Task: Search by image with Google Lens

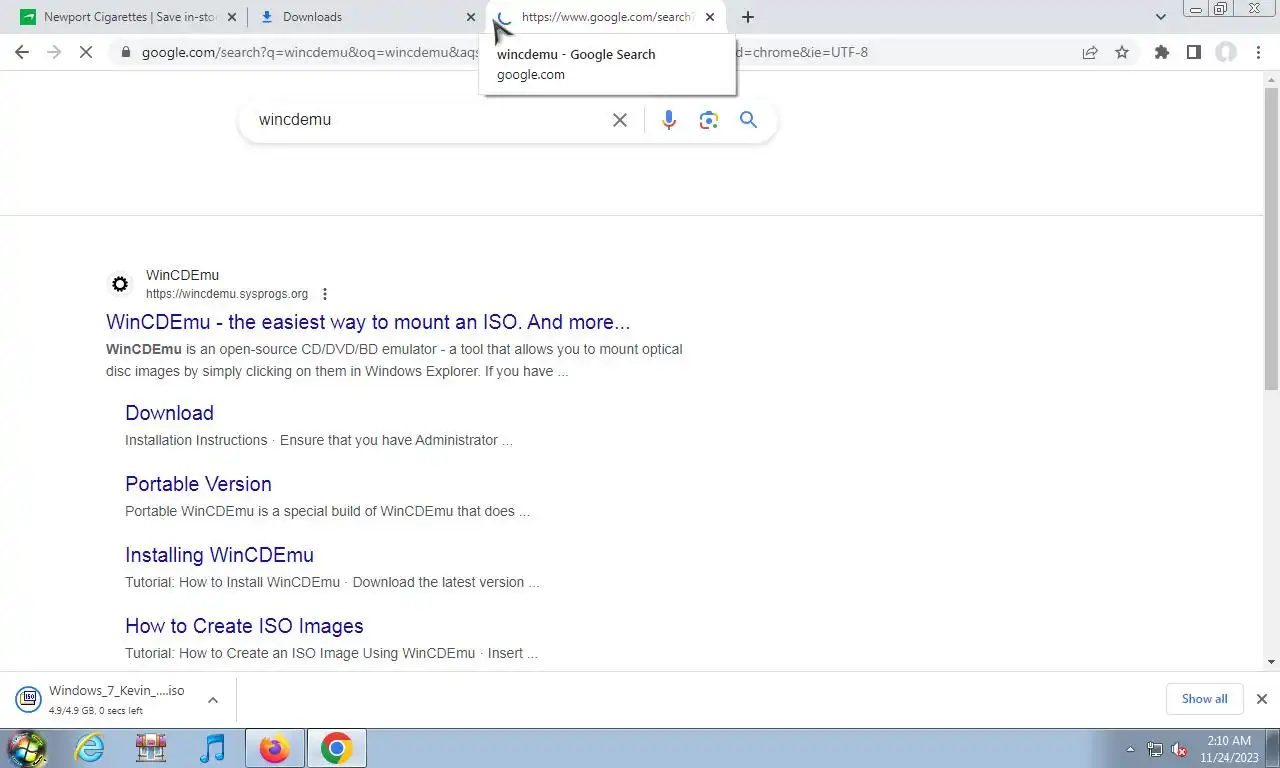Action: [x=709, y=120]
